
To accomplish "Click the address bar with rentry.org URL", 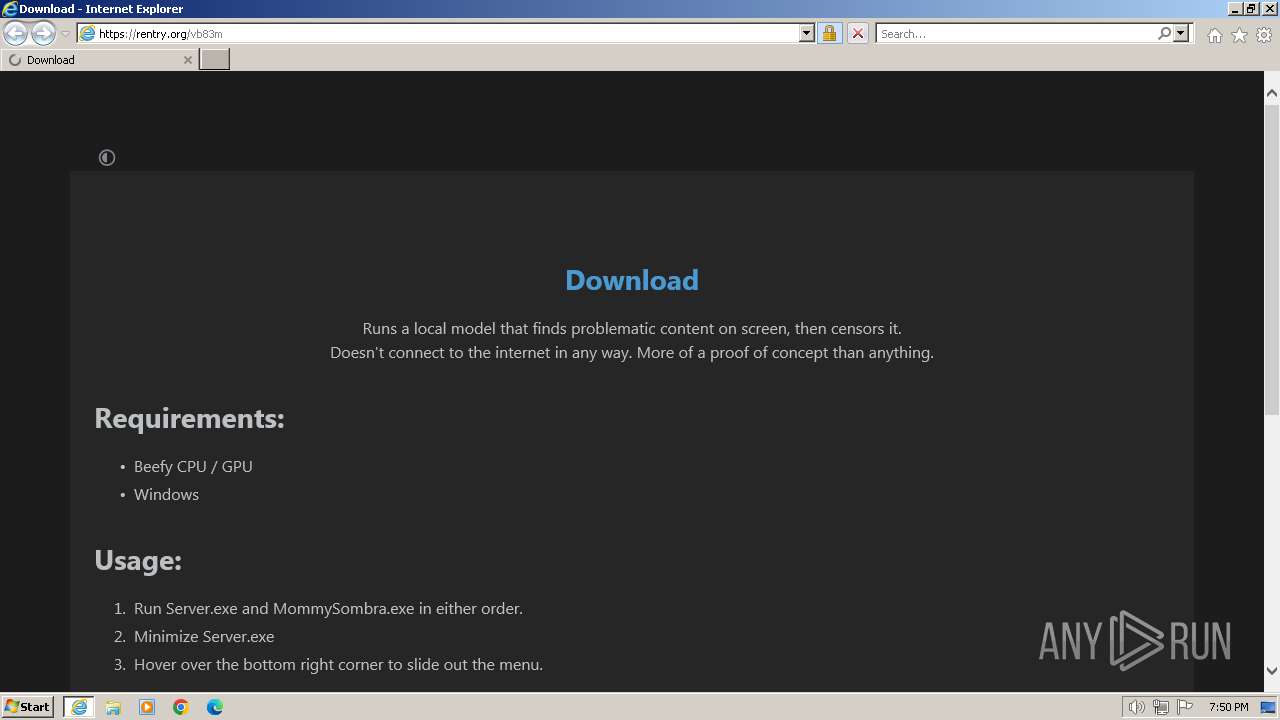I will click(438, 33).
